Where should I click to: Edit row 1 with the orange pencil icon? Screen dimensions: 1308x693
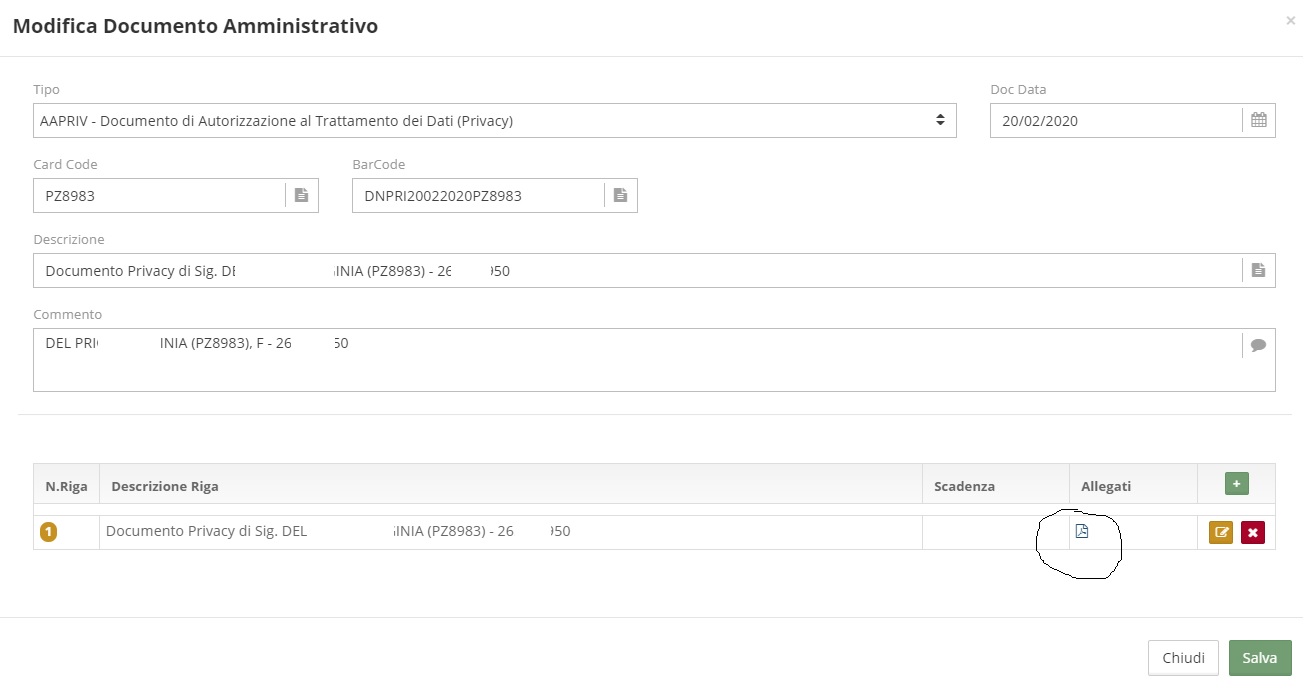(x=1221, y=532)
